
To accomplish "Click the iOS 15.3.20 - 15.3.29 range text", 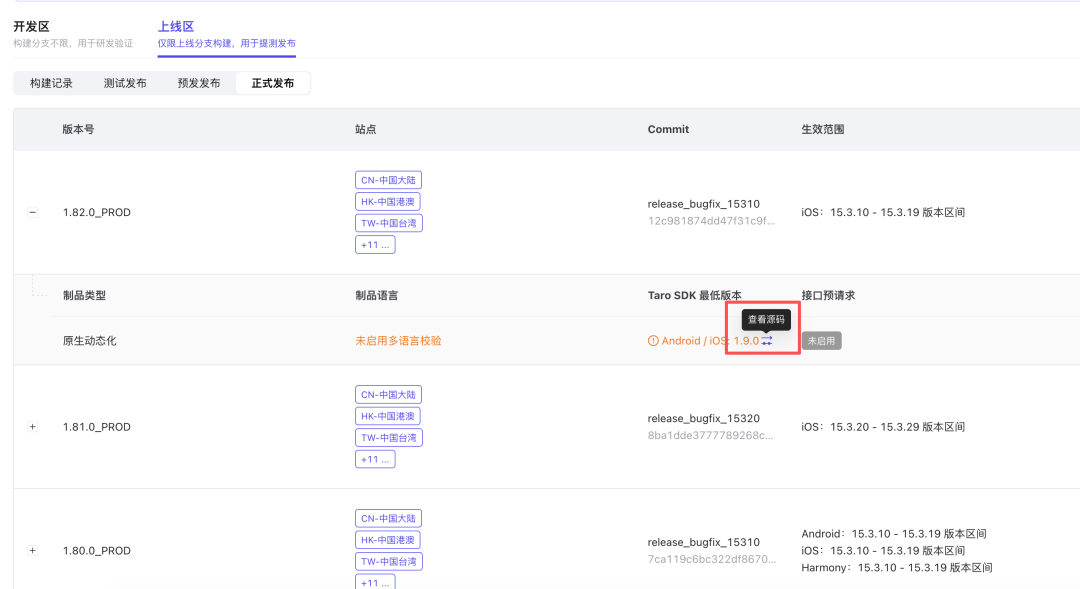I will coord(883,427).
